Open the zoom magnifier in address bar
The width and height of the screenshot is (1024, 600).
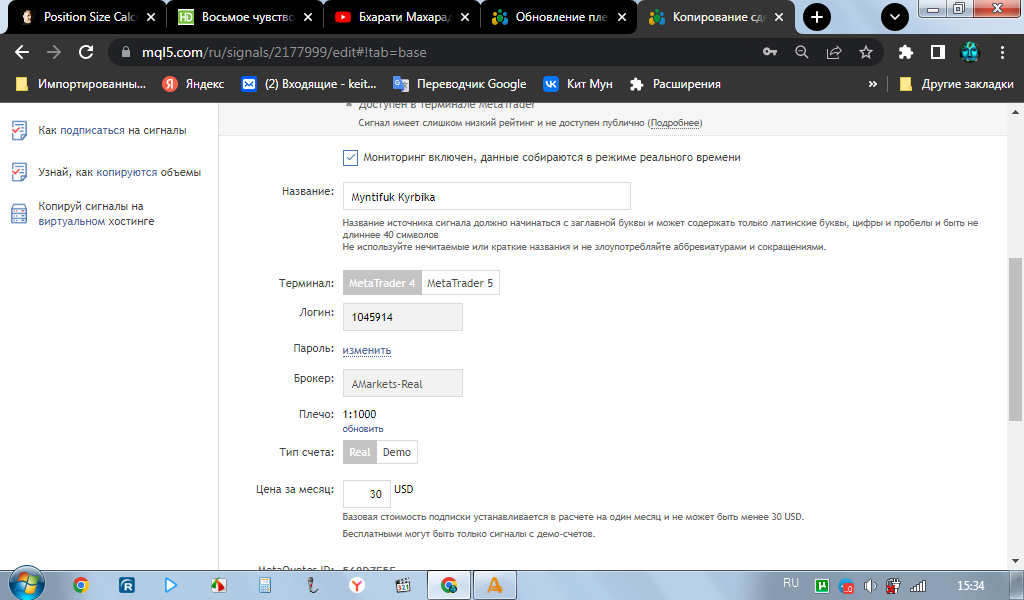[x=802, y=52]
